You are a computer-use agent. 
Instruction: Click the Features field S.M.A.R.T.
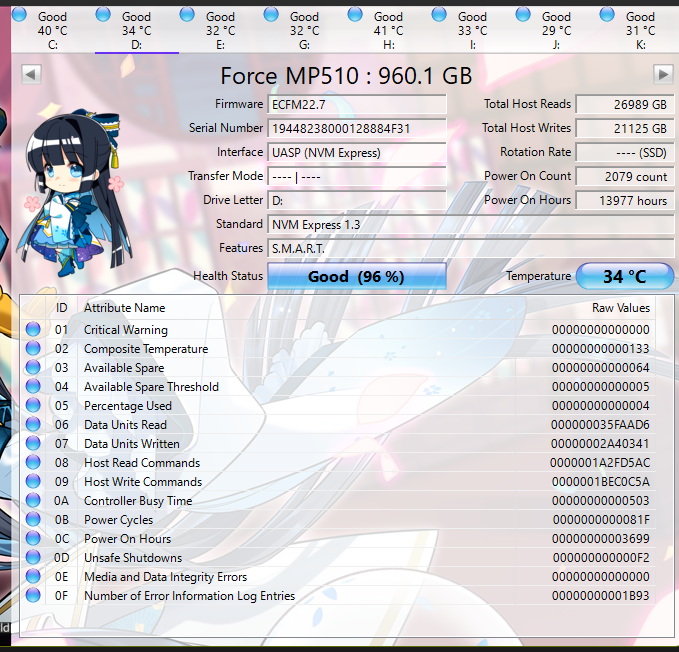pyautogui.click(x=471, y=249)
